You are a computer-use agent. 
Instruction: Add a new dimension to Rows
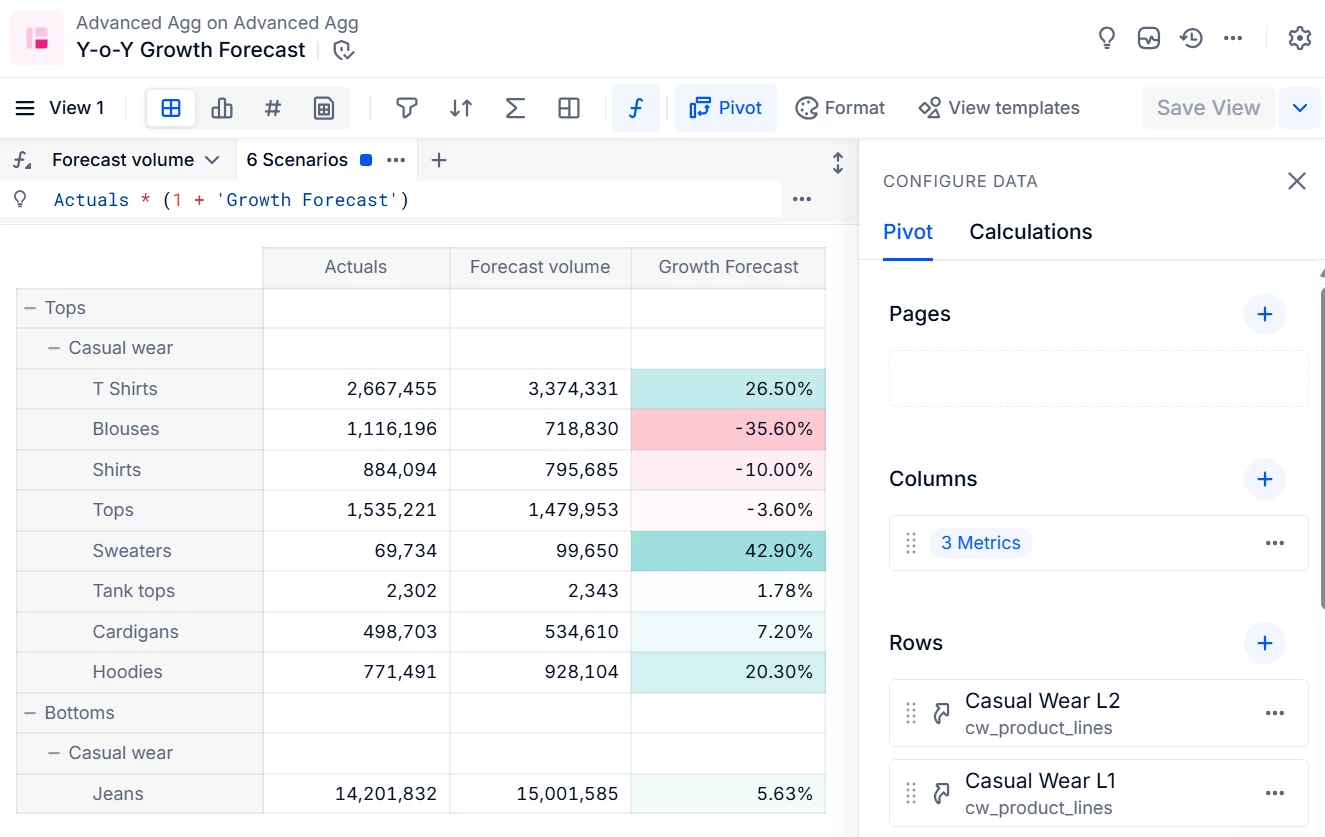1264,643
